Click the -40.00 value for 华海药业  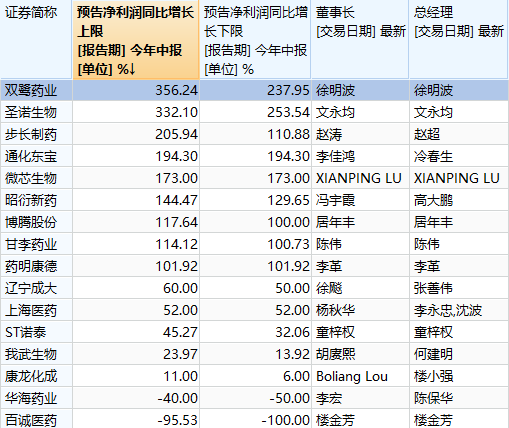pos(178,398)
